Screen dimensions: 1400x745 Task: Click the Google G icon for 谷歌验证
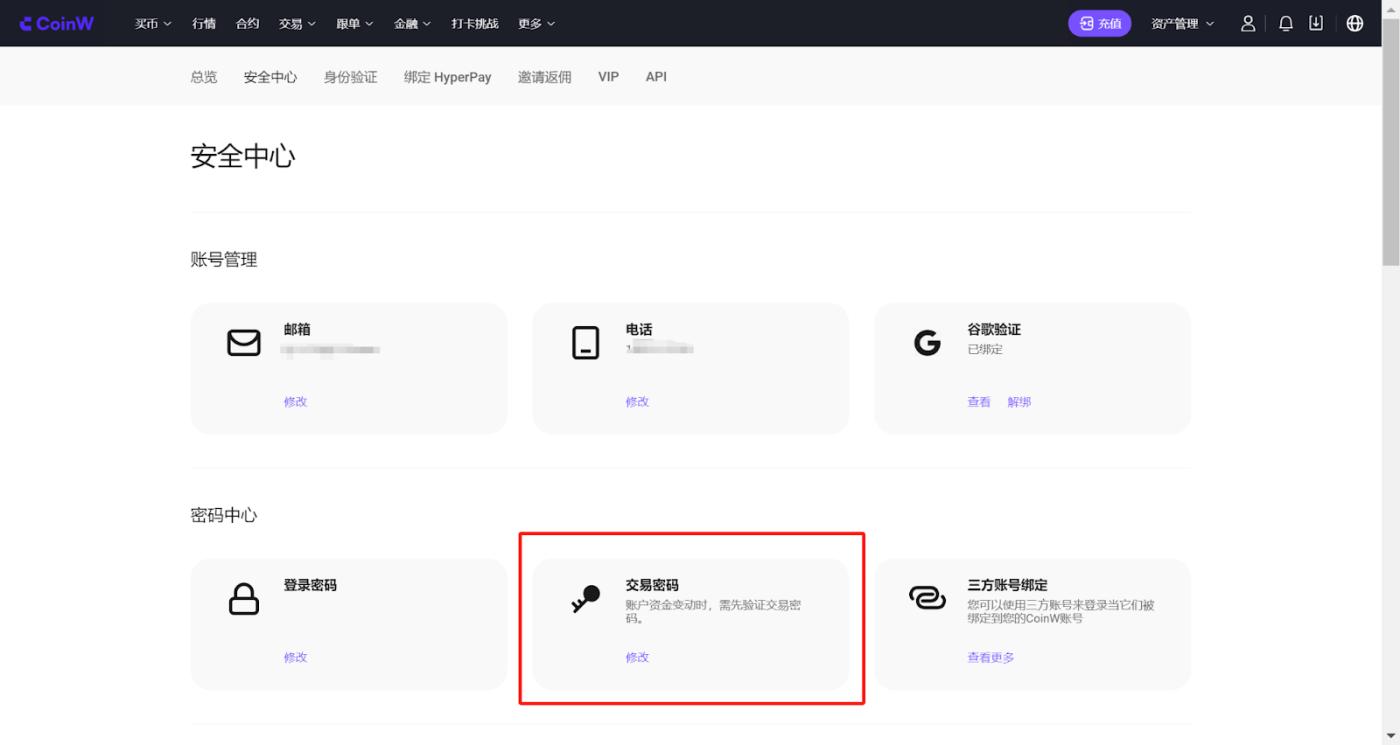click(927, 343)
